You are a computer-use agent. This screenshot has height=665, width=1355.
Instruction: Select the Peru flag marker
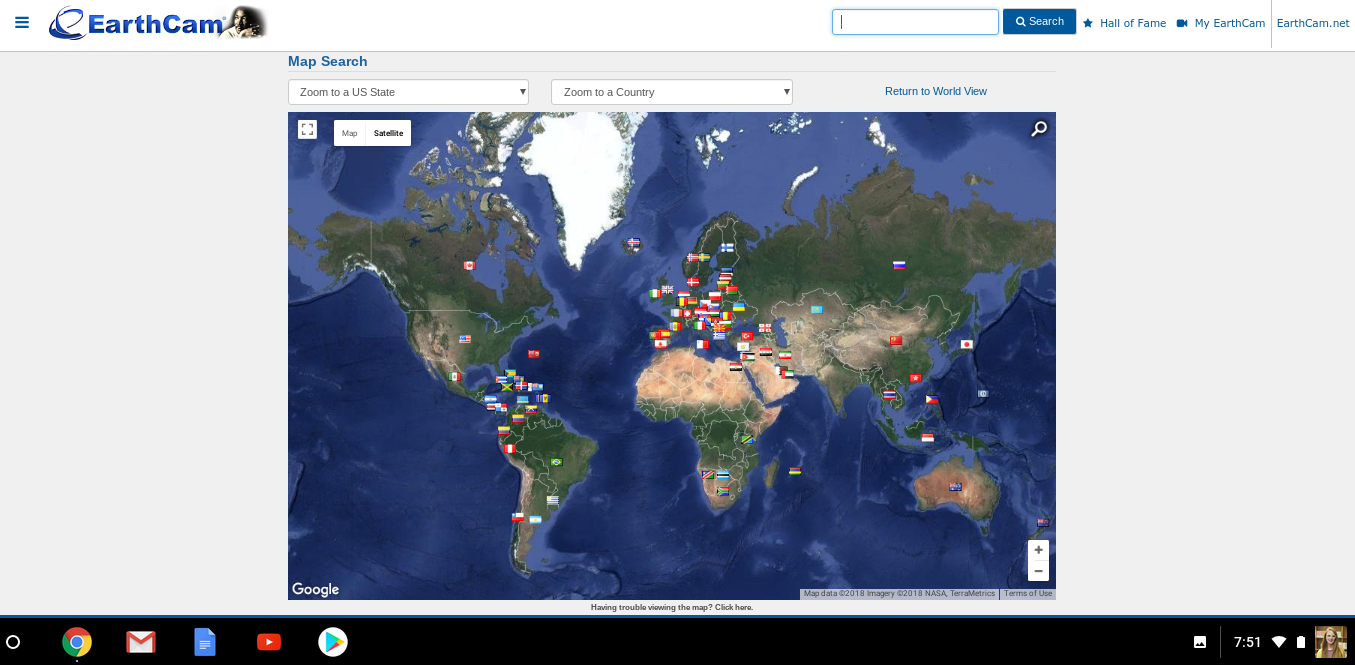point(508,449)
